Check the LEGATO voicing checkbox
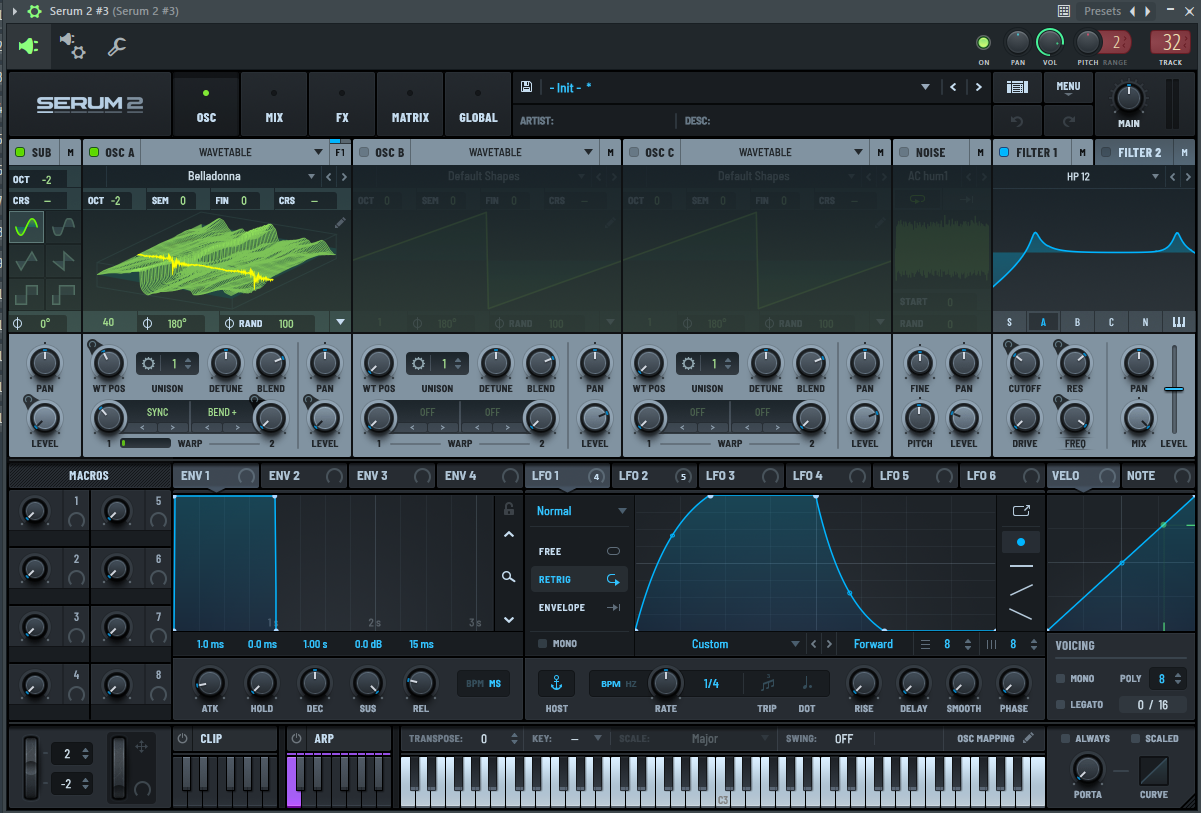The image size is (1201, 813). point(1061,704)
